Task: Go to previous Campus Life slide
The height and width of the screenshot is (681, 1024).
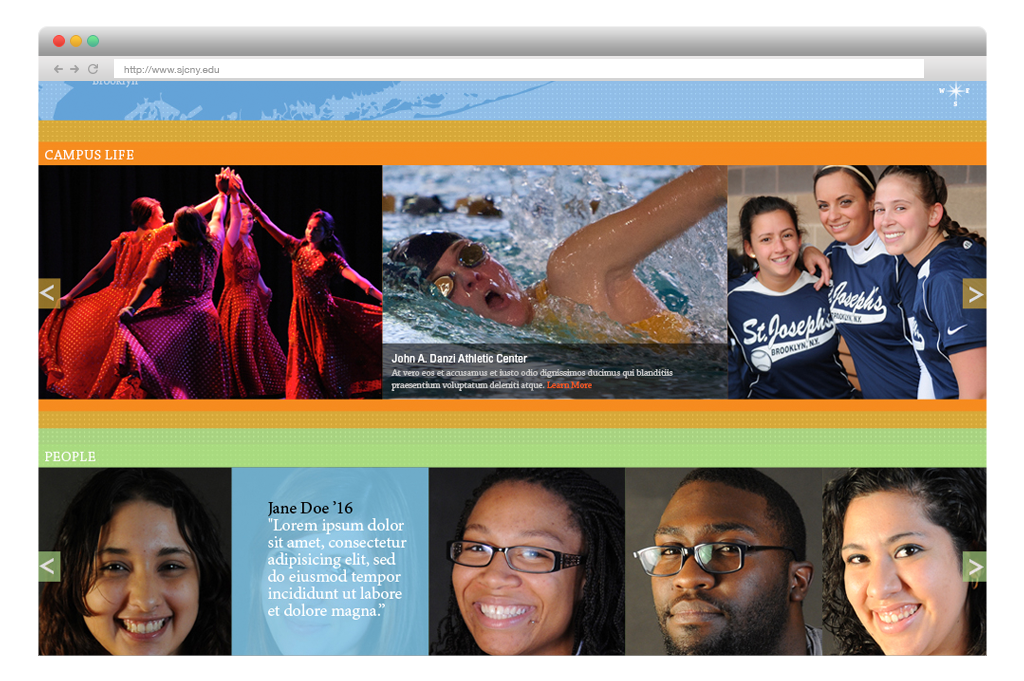Action: click(x=49, y=293)
